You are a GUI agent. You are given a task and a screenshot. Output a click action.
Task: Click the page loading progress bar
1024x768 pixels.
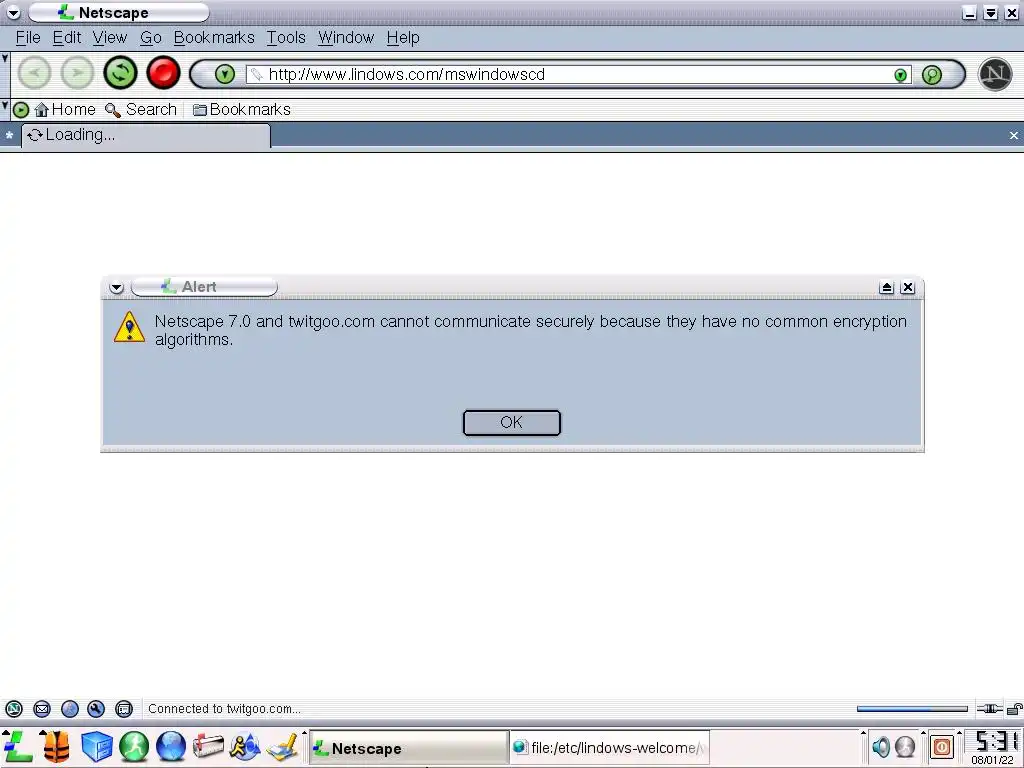pos(912,709)
